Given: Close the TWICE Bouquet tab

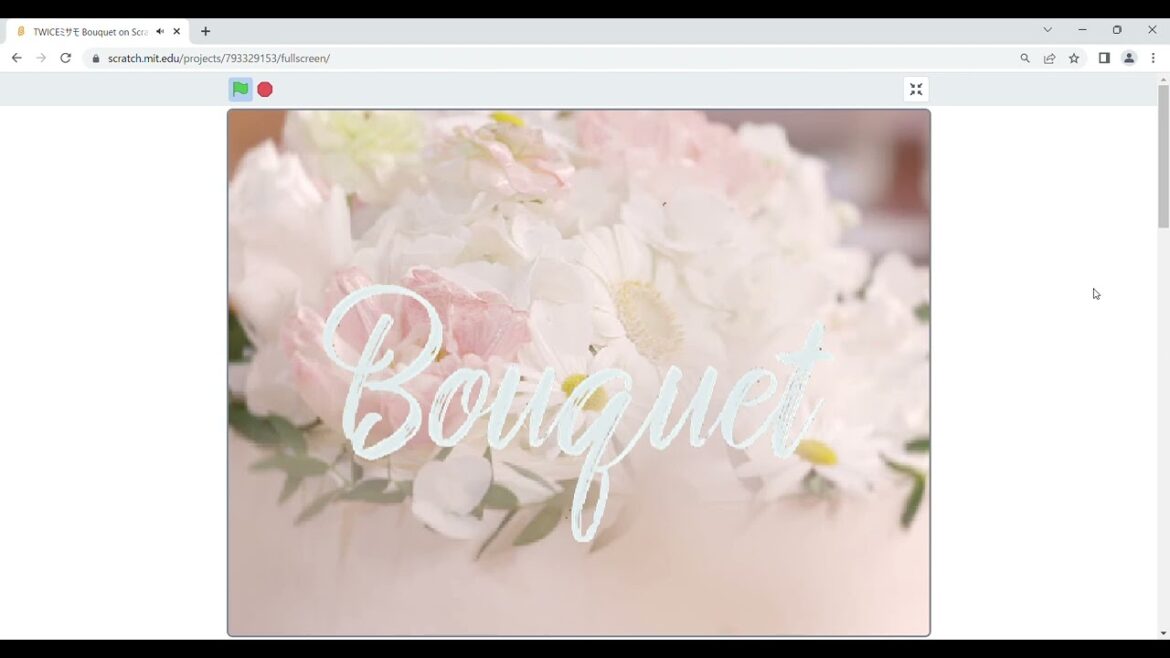Looking at the screenshot, I should pos(177,32).
